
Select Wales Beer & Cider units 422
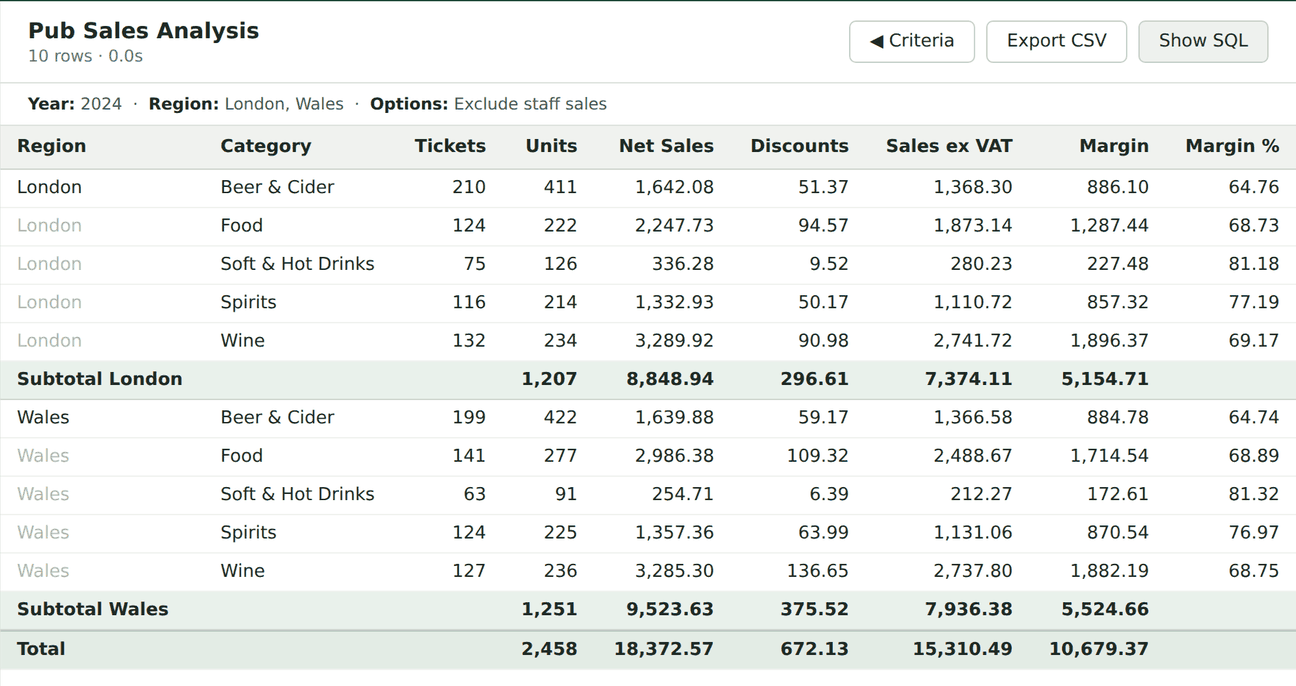560,417
